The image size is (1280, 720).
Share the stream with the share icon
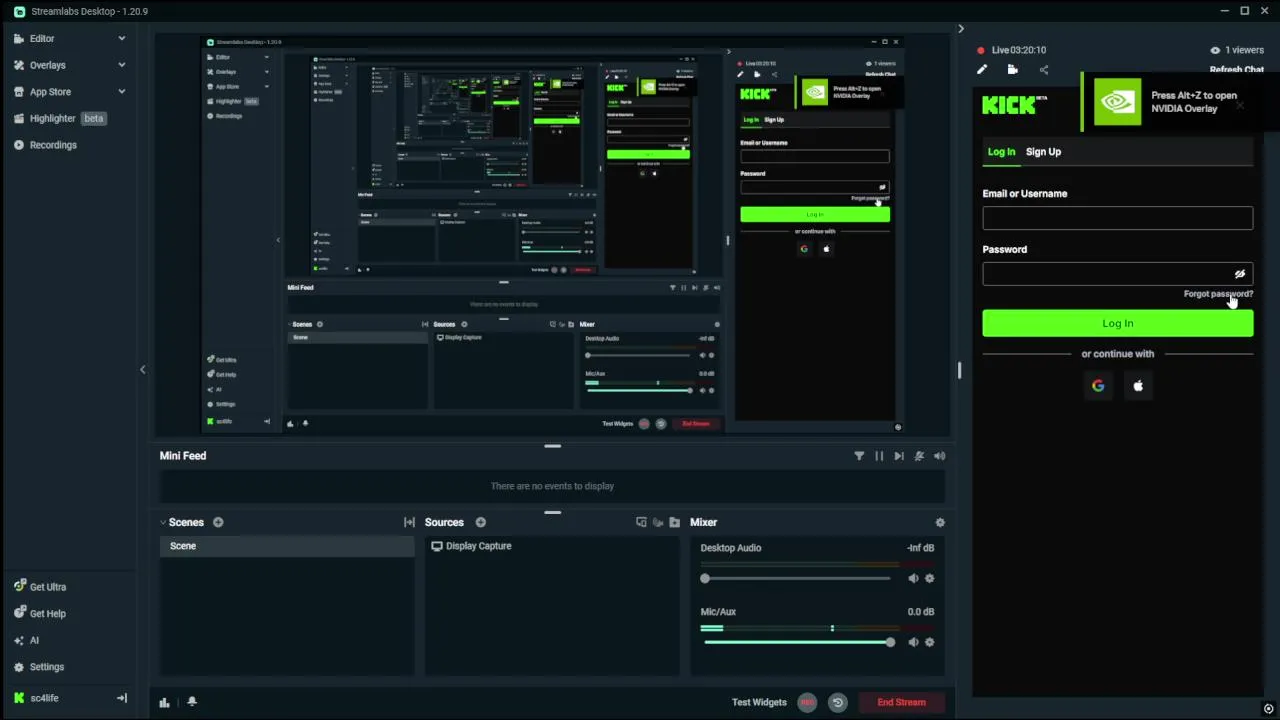(x=1044, y=70)
